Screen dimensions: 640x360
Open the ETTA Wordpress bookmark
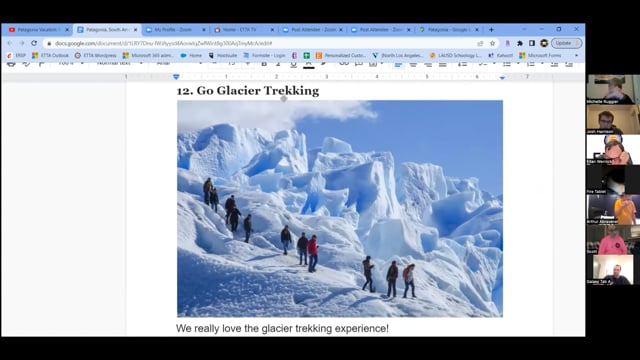[96, 55]
